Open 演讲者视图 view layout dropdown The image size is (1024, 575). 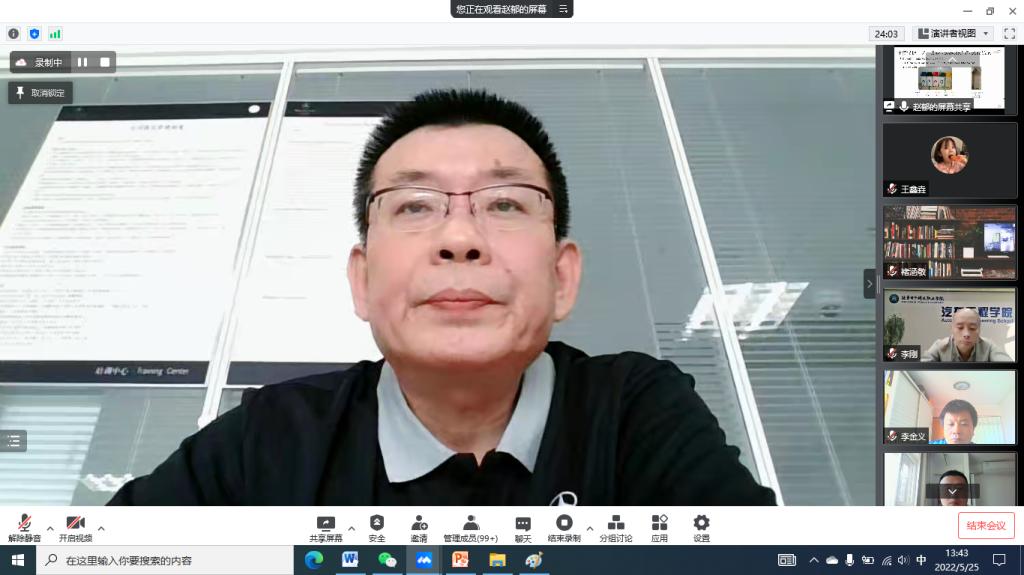point(953,33)
